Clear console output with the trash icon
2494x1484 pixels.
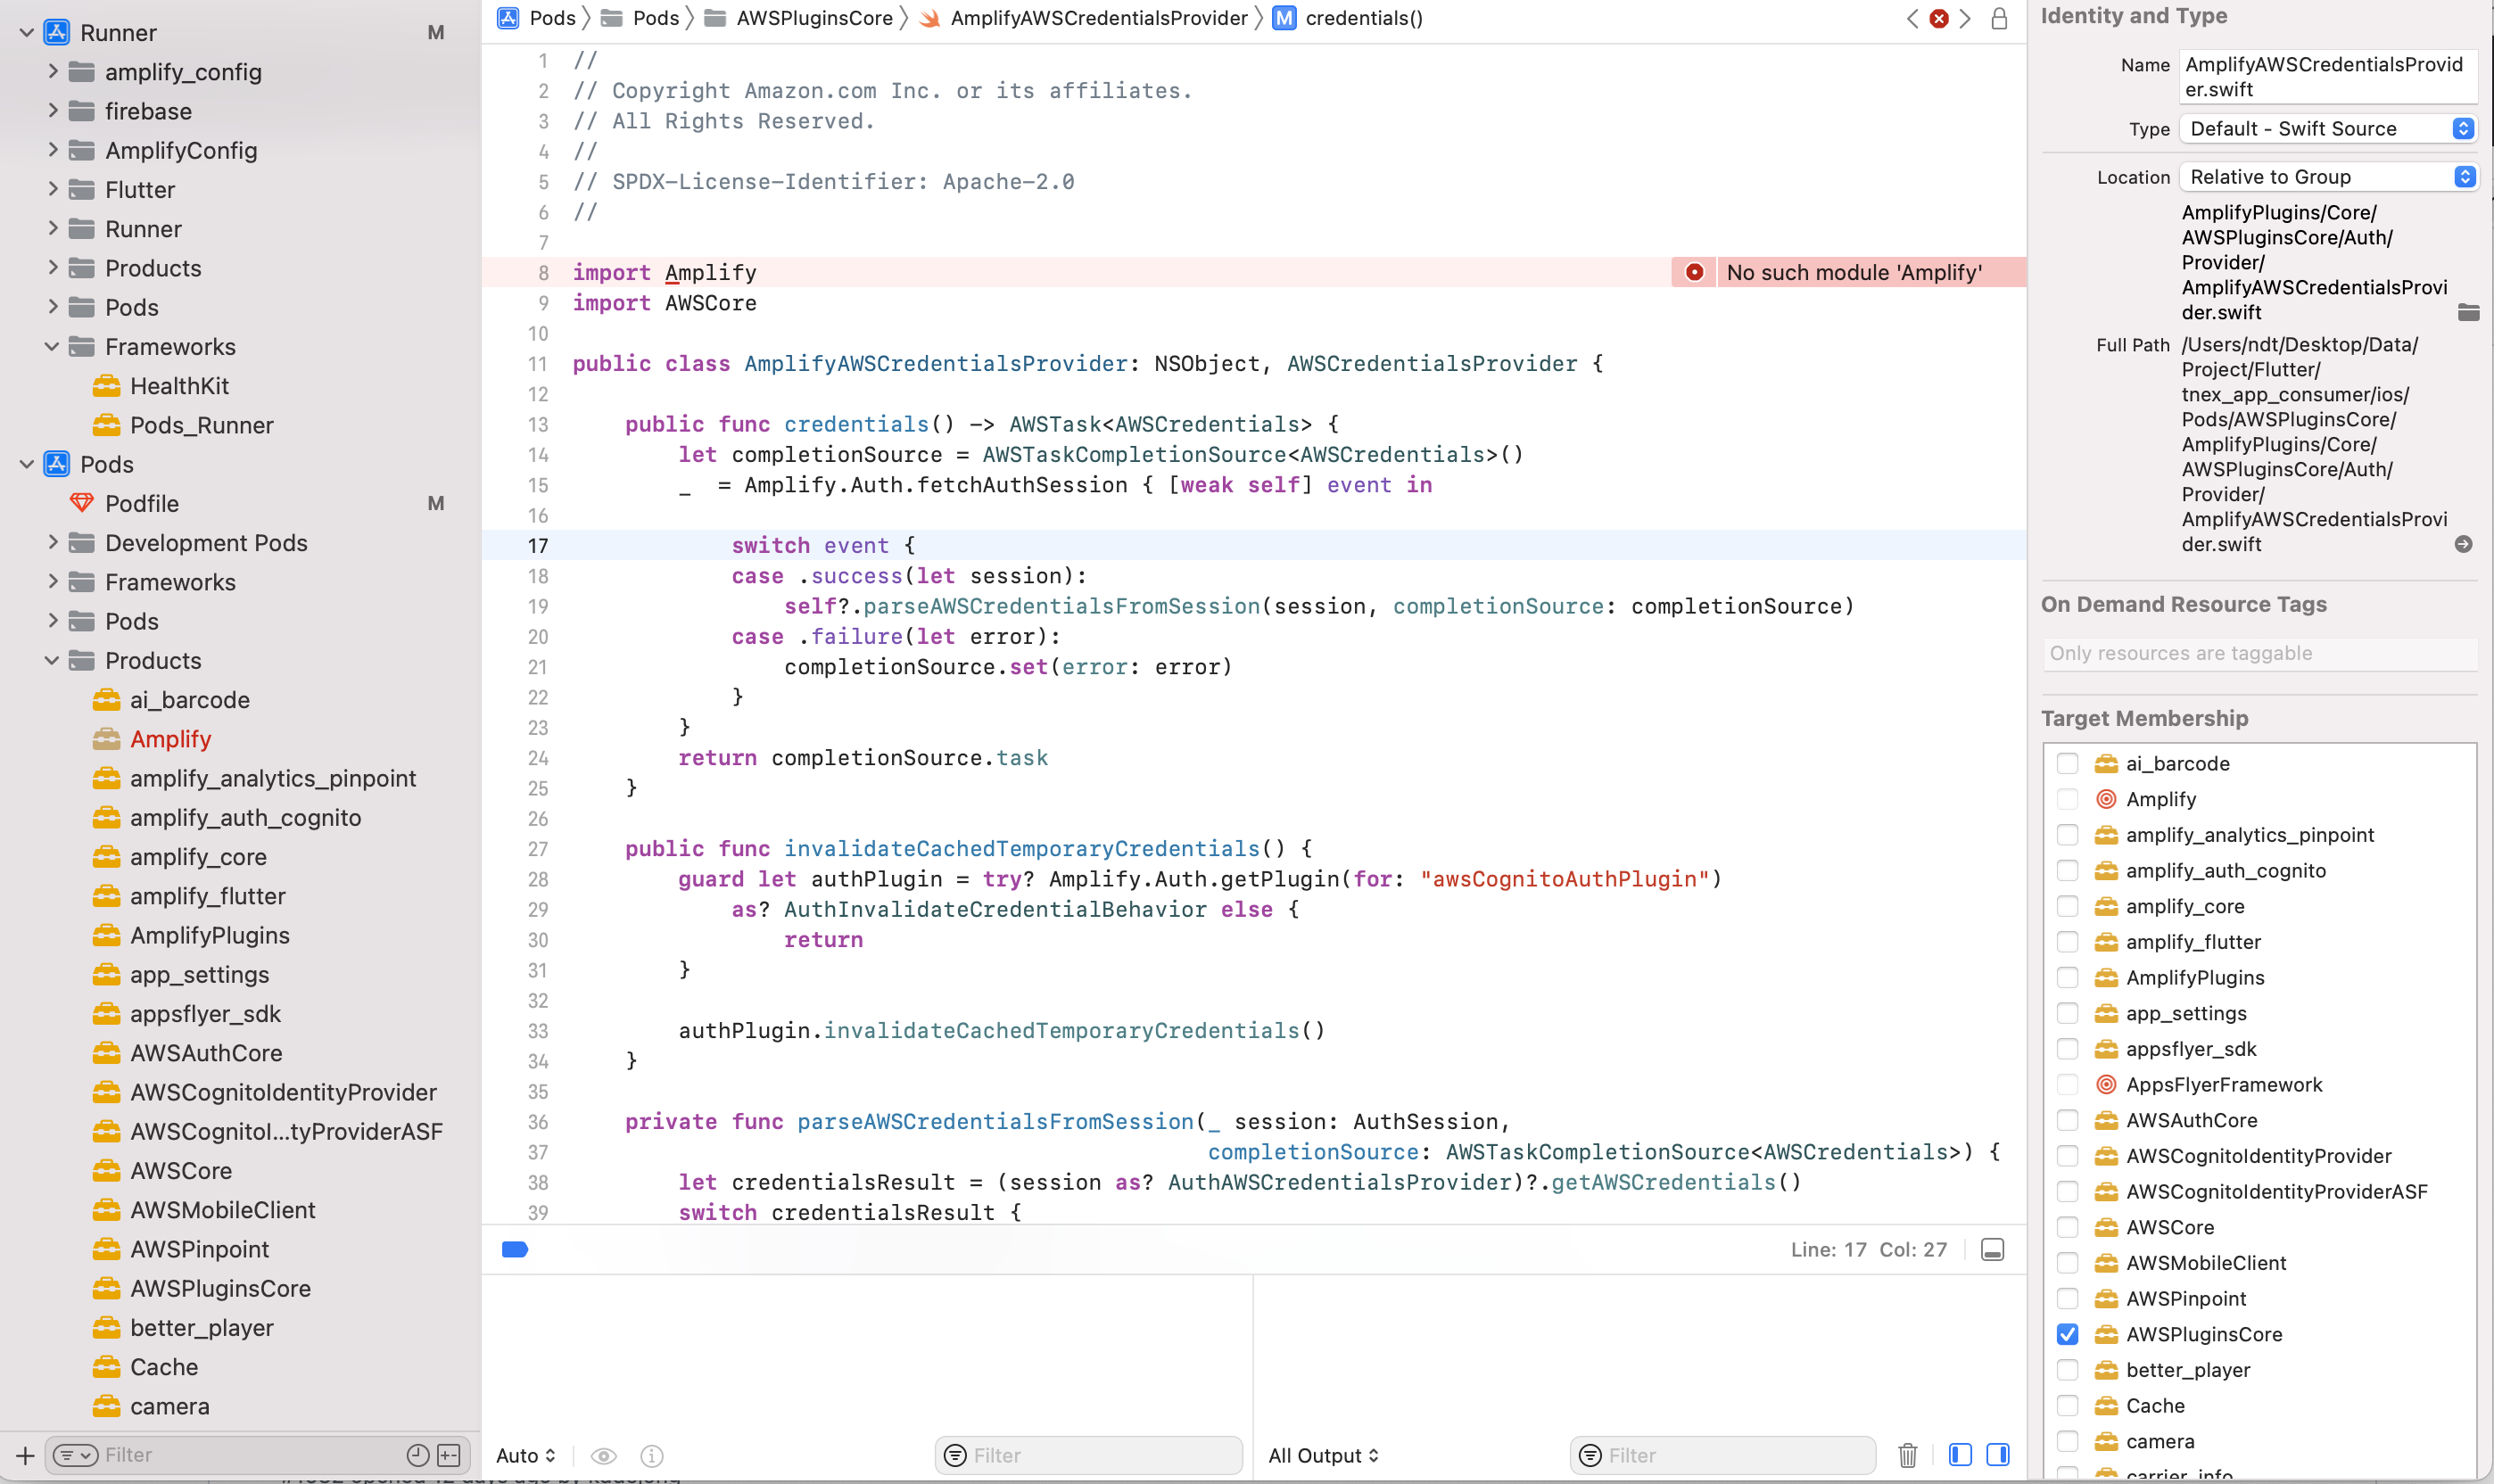1909,1455
